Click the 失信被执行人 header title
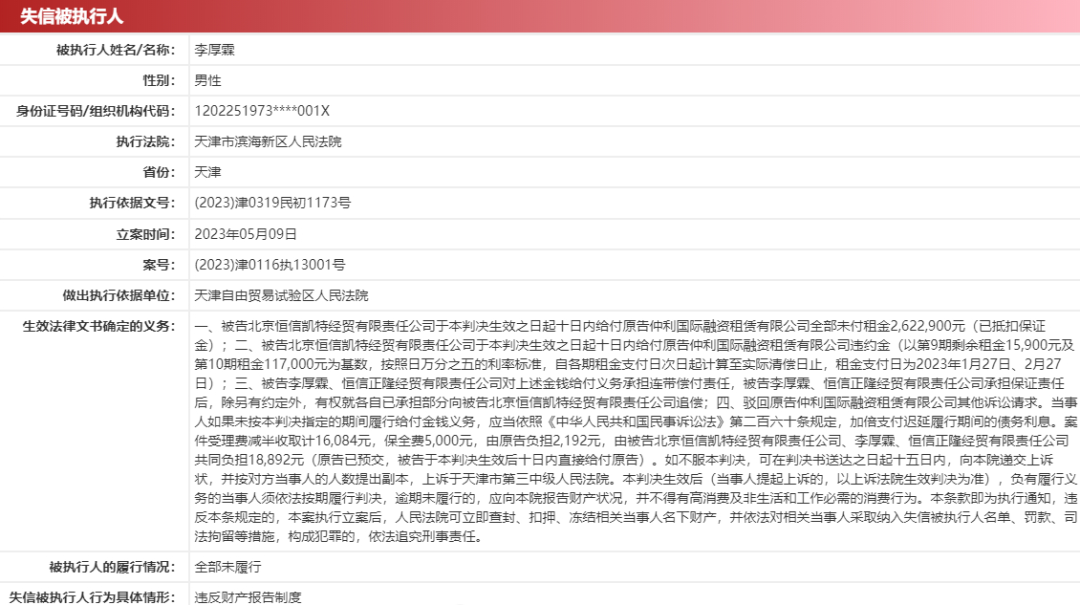This screenshot has height=605, width=1080. point(72,16)
